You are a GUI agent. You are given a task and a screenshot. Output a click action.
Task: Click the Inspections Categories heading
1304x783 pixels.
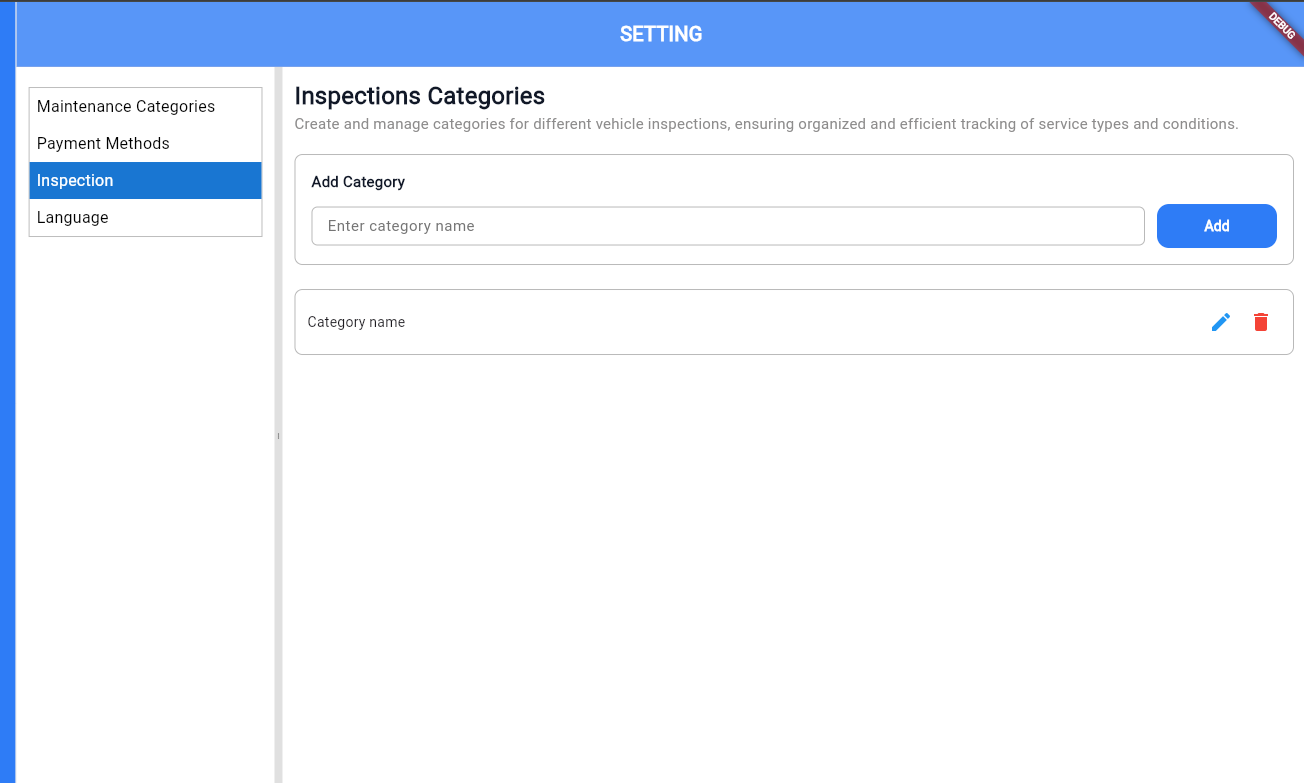419,96
